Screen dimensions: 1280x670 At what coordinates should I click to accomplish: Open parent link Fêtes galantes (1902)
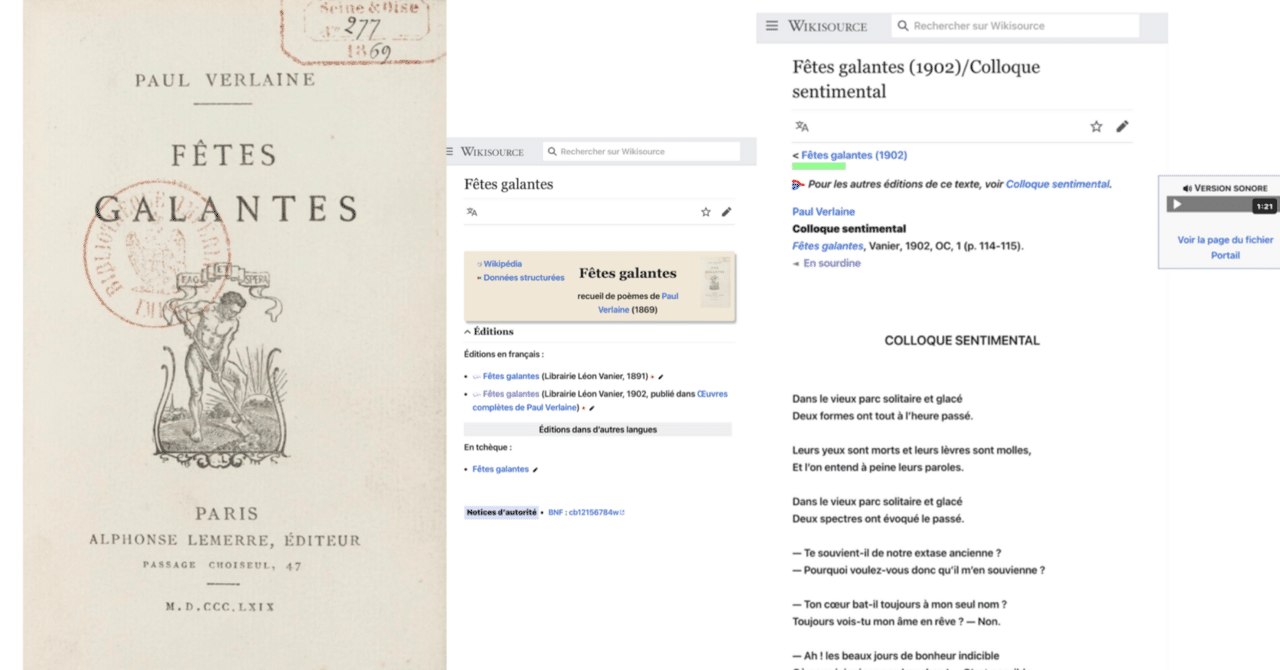[854, 155]
